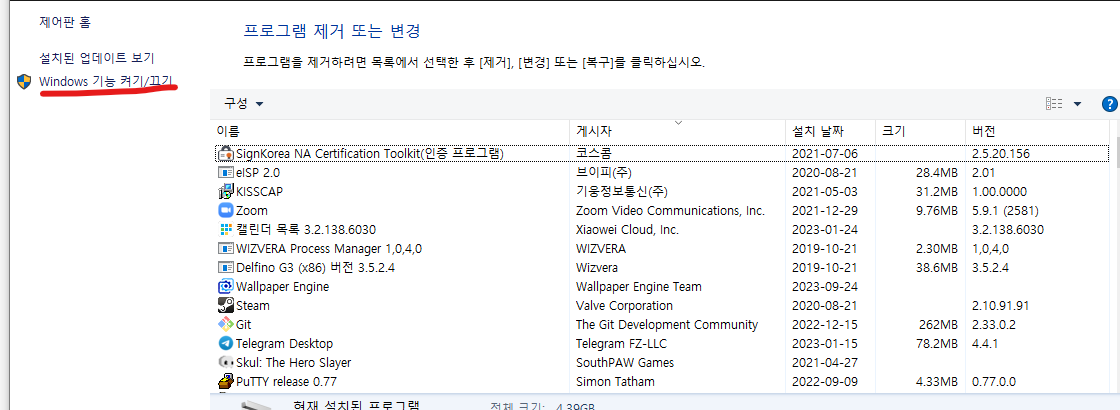The image size is (1120, 410).
Task: Click publisher 코스콤
Action: click(594, 154)
